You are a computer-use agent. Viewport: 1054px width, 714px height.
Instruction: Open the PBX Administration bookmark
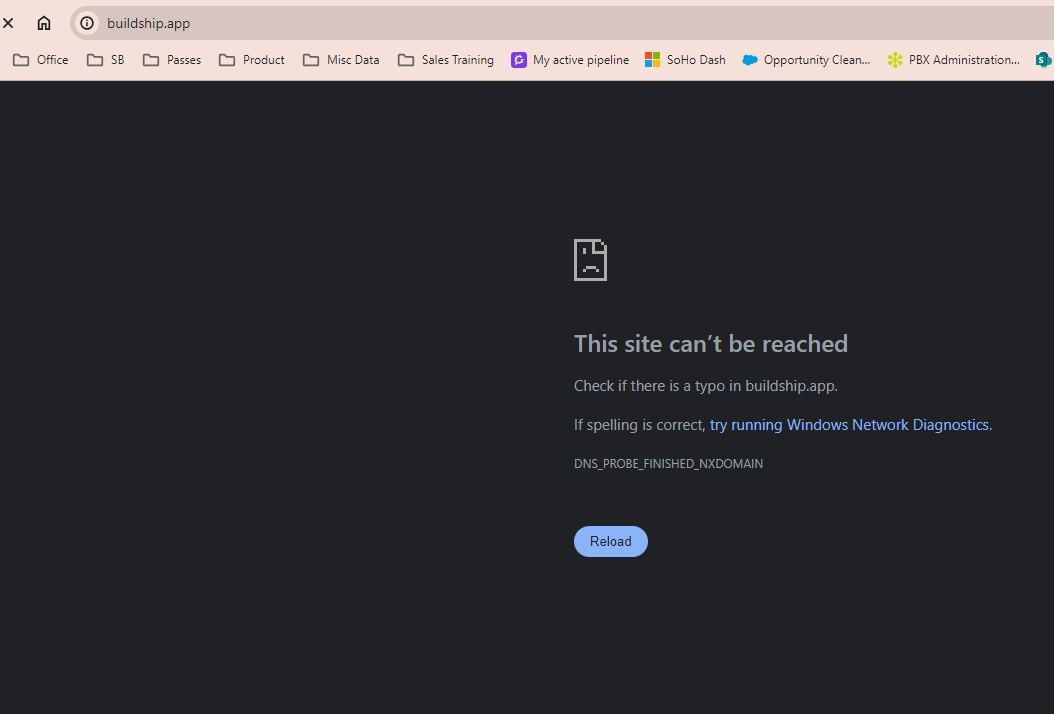pos(953,60)
